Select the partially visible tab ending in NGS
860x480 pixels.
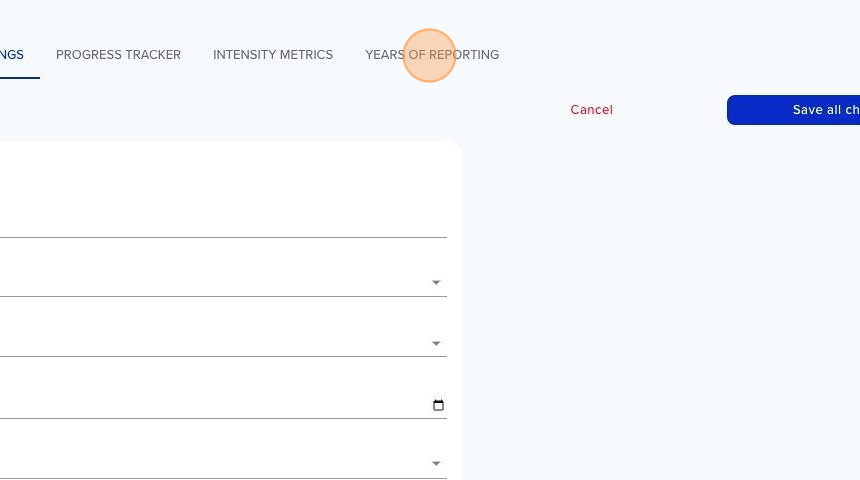[x=12, y=55]
